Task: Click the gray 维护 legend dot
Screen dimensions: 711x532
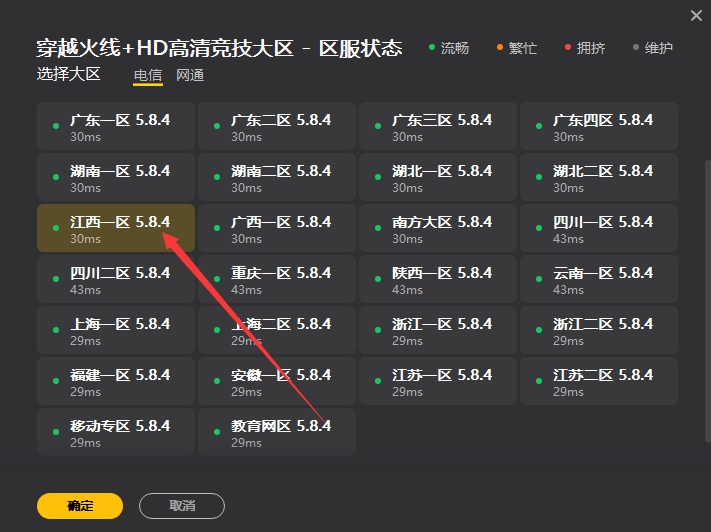Action: pyautogui.click(x=636, y=47)
